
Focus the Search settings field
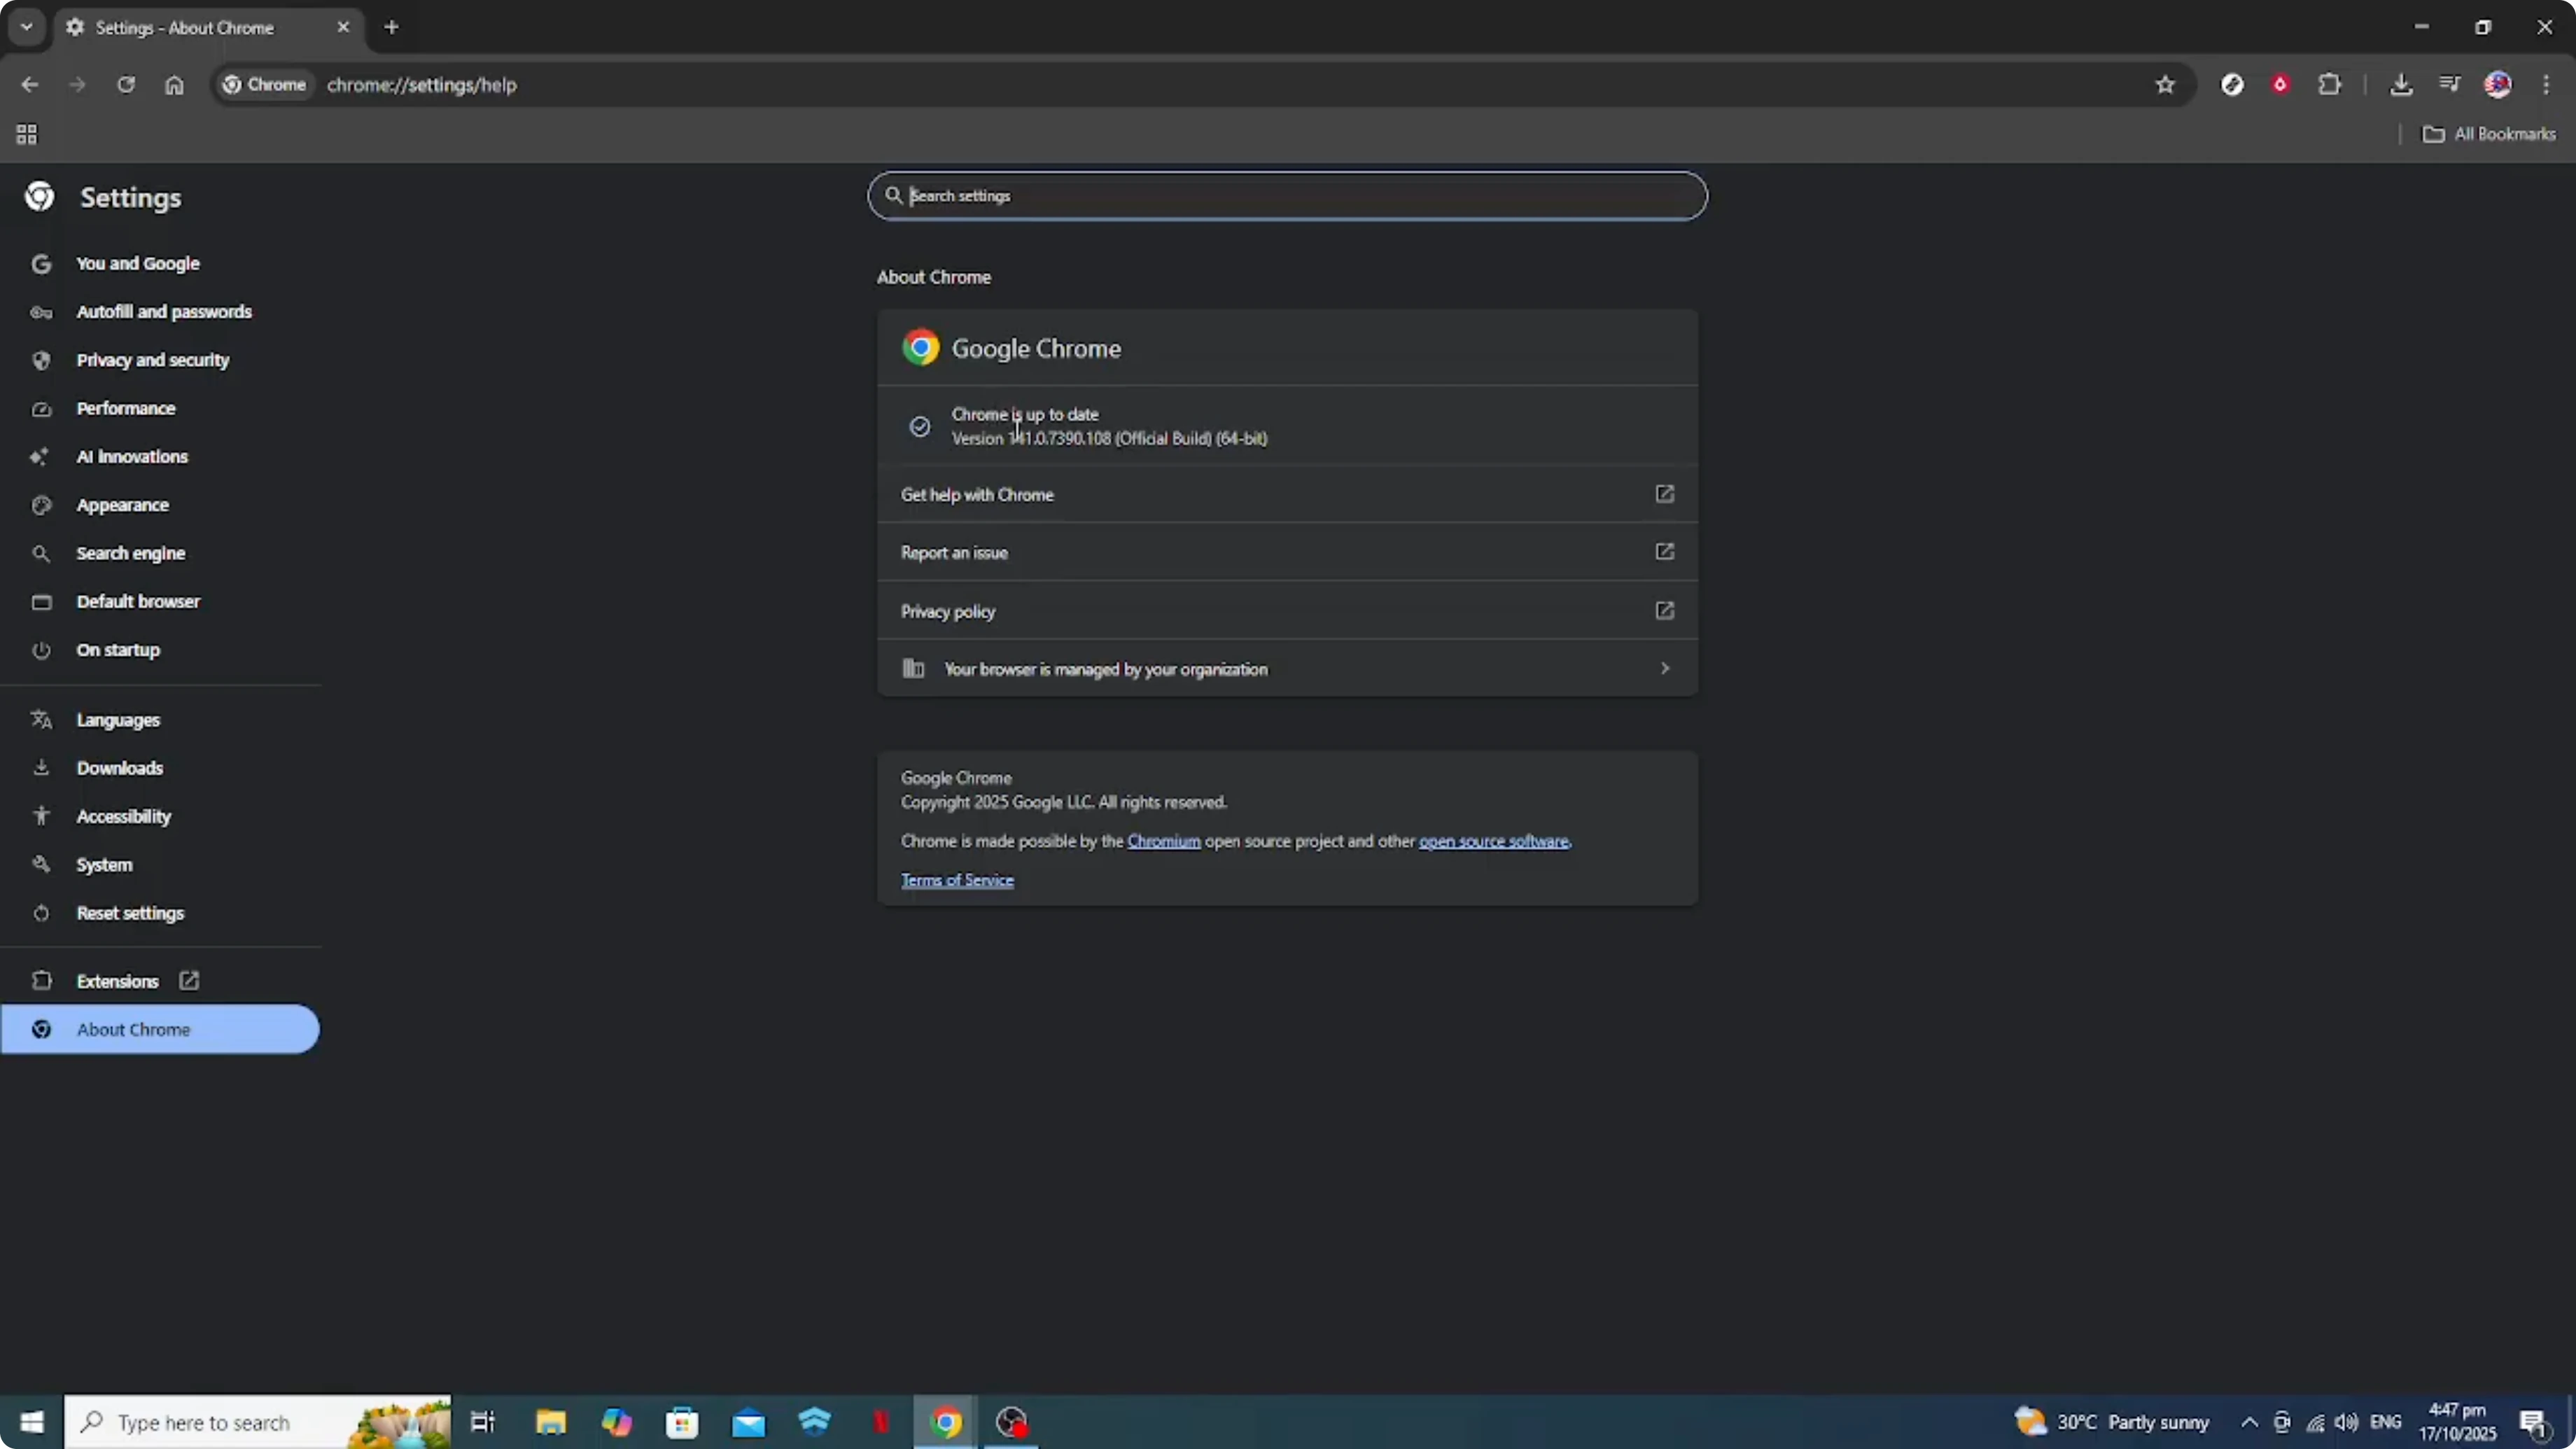(1287, 196)
